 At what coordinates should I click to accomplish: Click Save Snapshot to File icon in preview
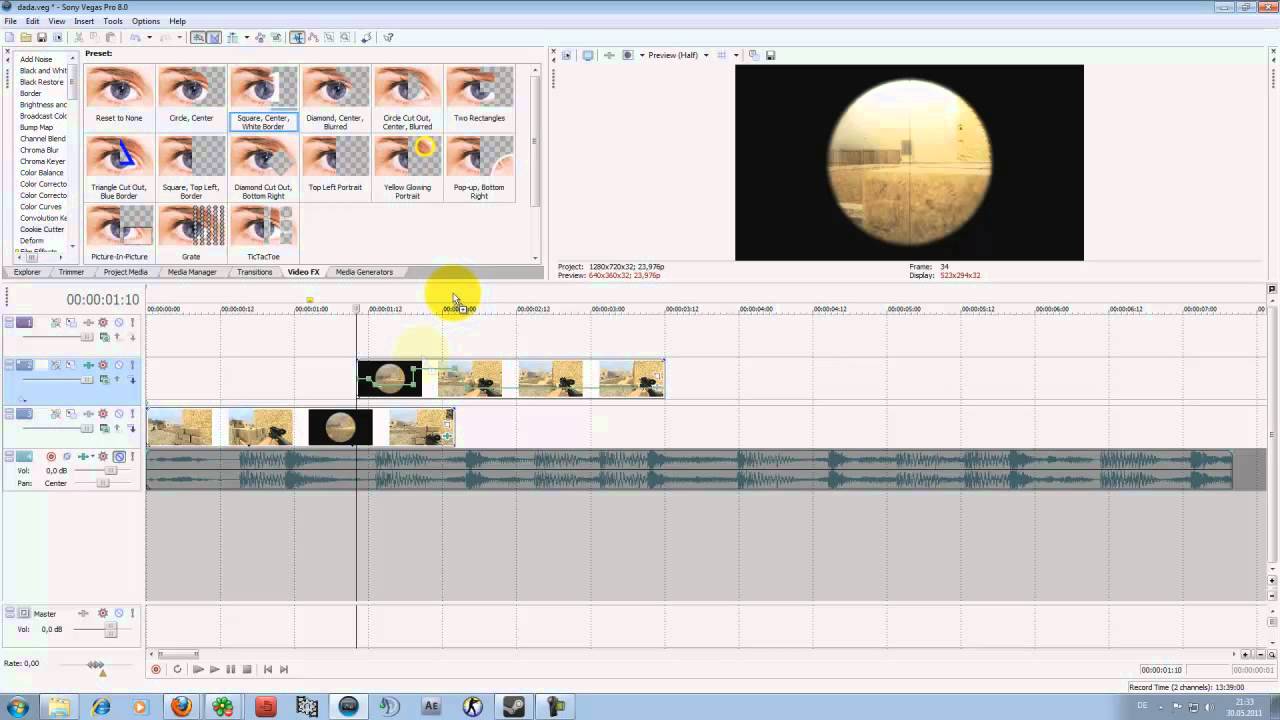(x=771, y=55)
